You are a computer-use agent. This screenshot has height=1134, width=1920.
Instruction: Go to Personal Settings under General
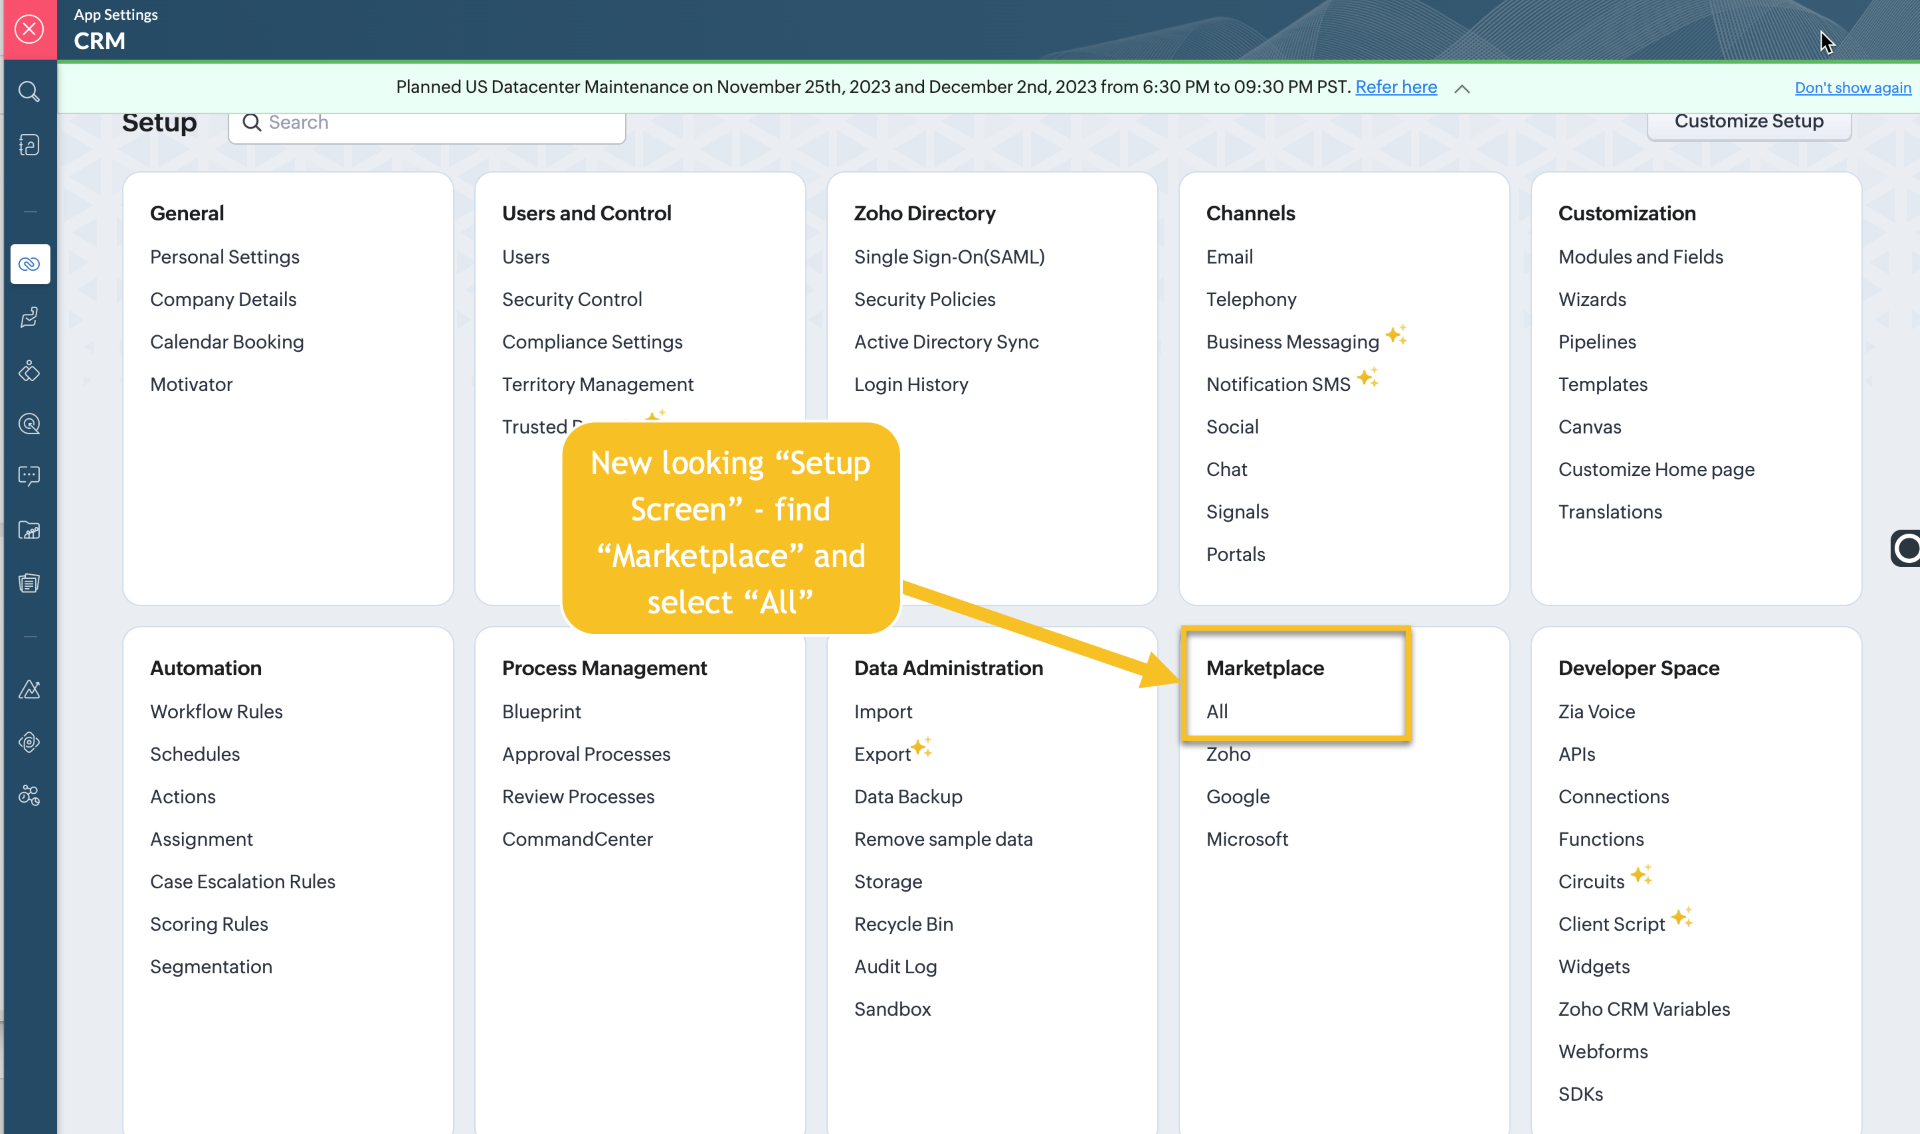click(x=224, y=257)
